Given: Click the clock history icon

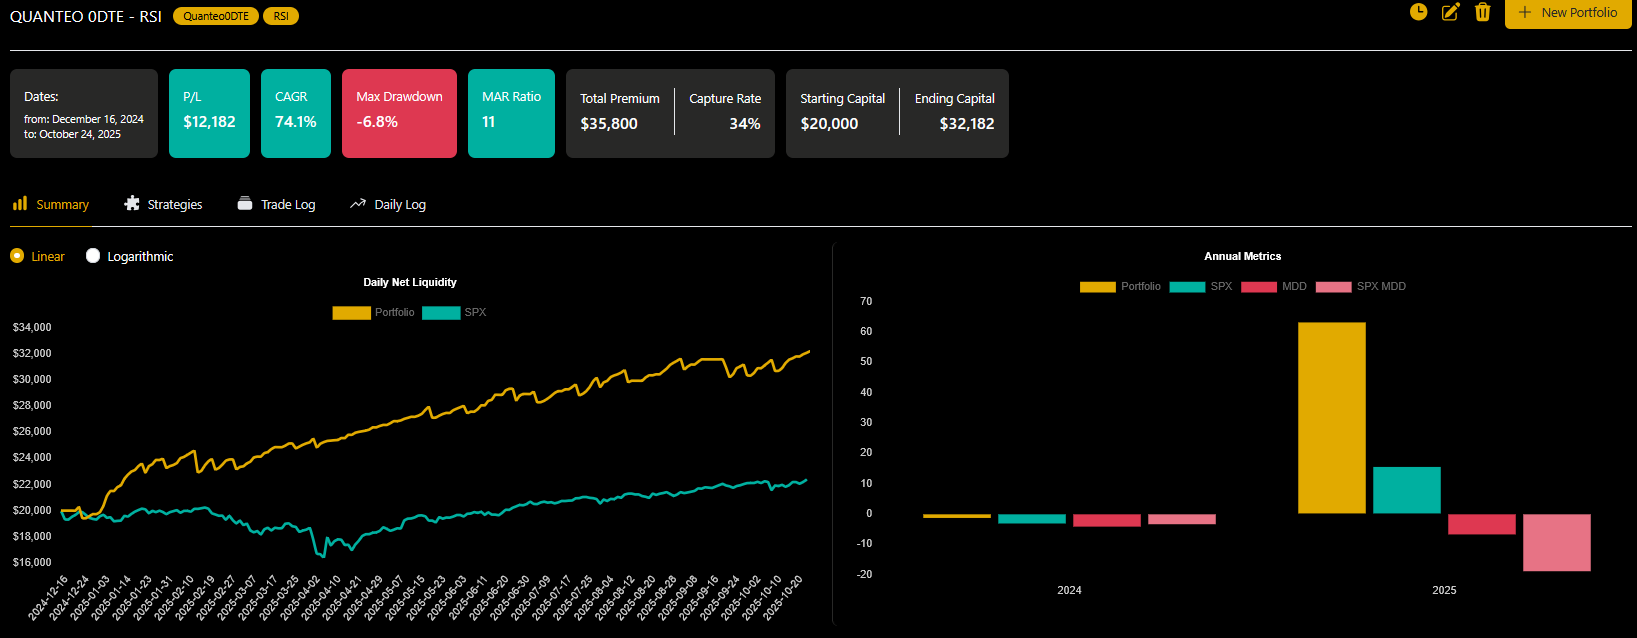Looking at the screenshot, I should pyautogui.click(x=1418, y=12).
